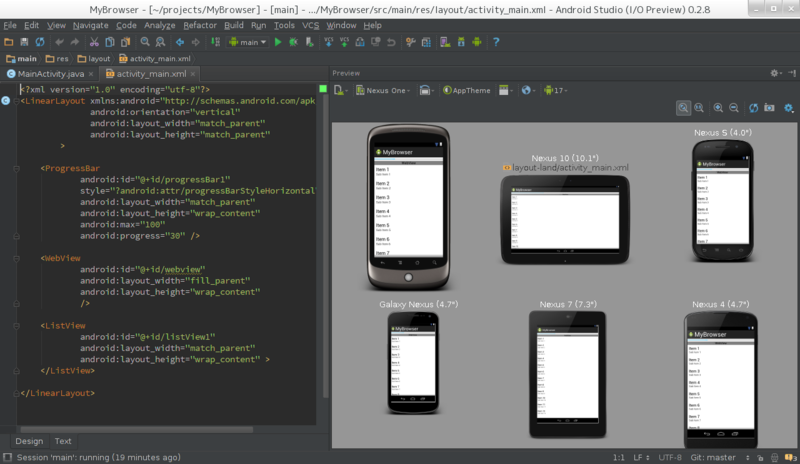This screenshot has height=464, width=800.
Task: Select the Galaxy Nexus preview thumbnail
Action: pos(413,362)
